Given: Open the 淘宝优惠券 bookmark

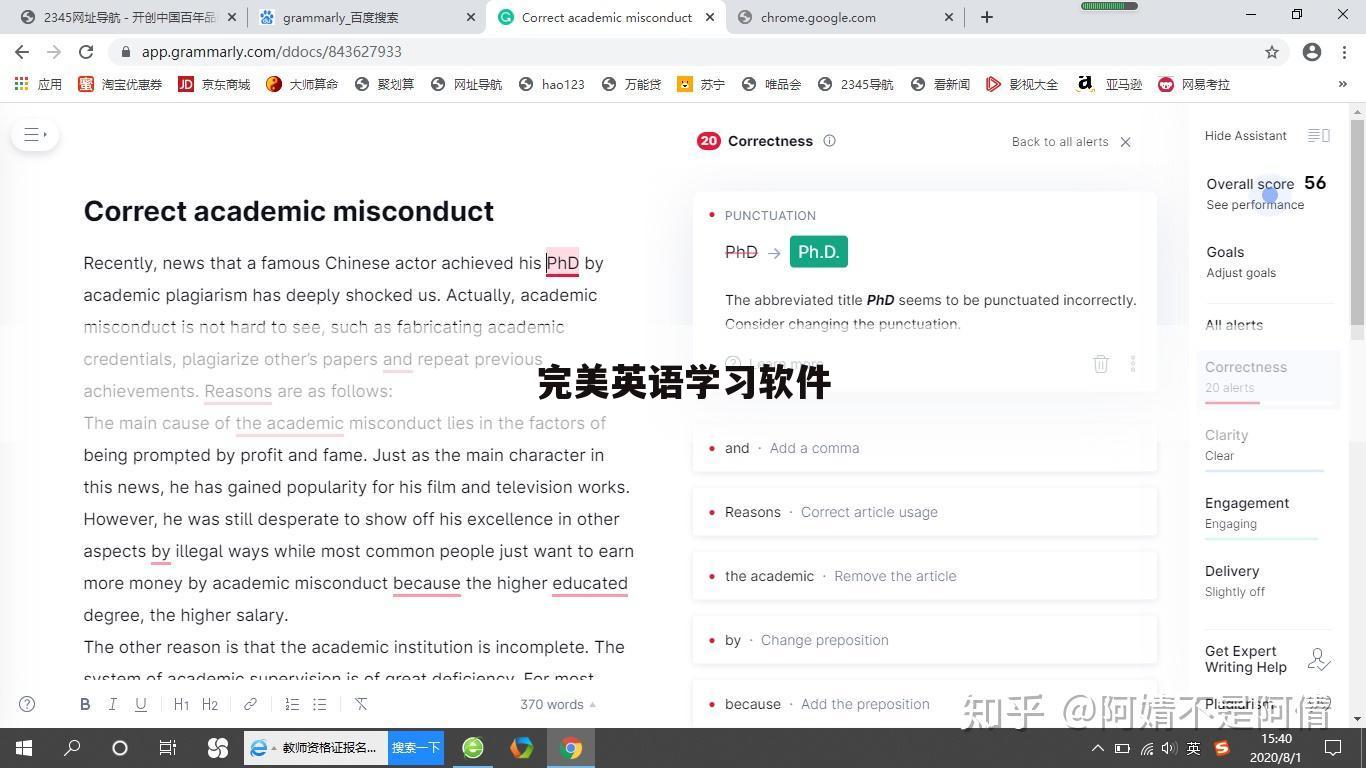Looking at the screenshot, I should tap(120, 84).
